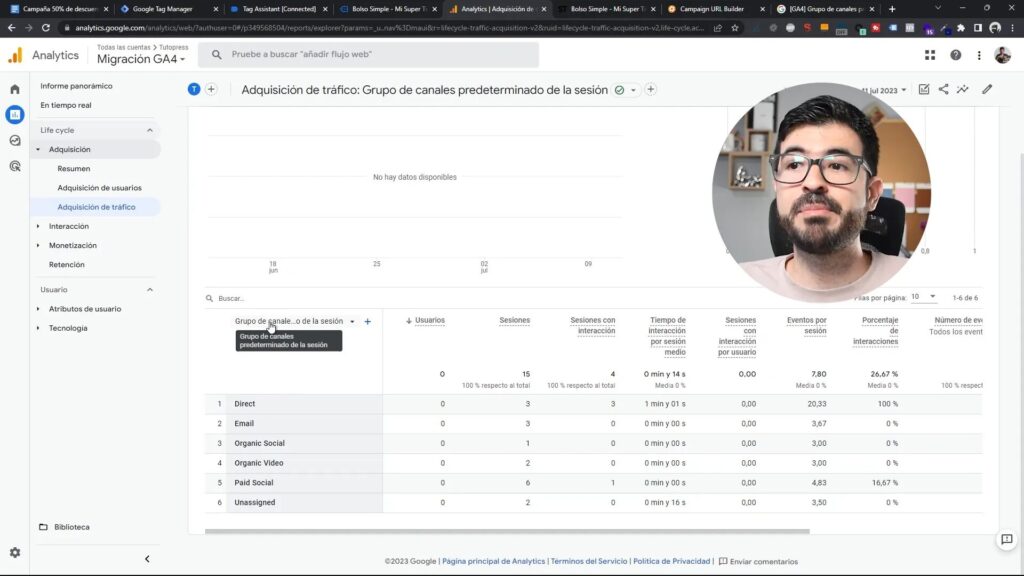This screenshot has height=576, width=1024.
Task: Open Biblioteca in sidebar
Action: click(x=72, y=527)
